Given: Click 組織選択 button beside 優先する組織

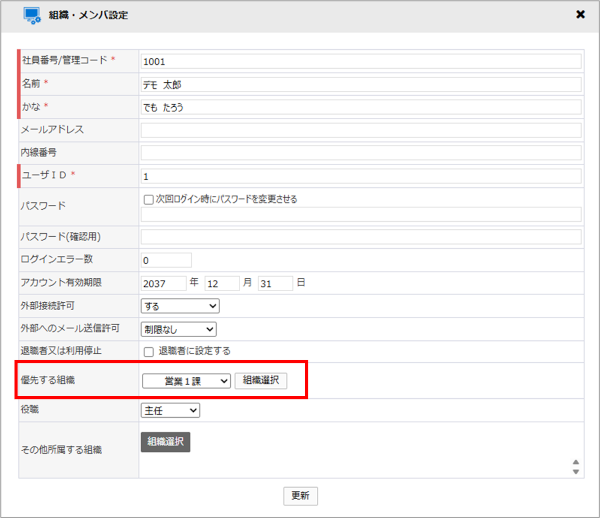Looking at the screenshot, I should 261,381.
